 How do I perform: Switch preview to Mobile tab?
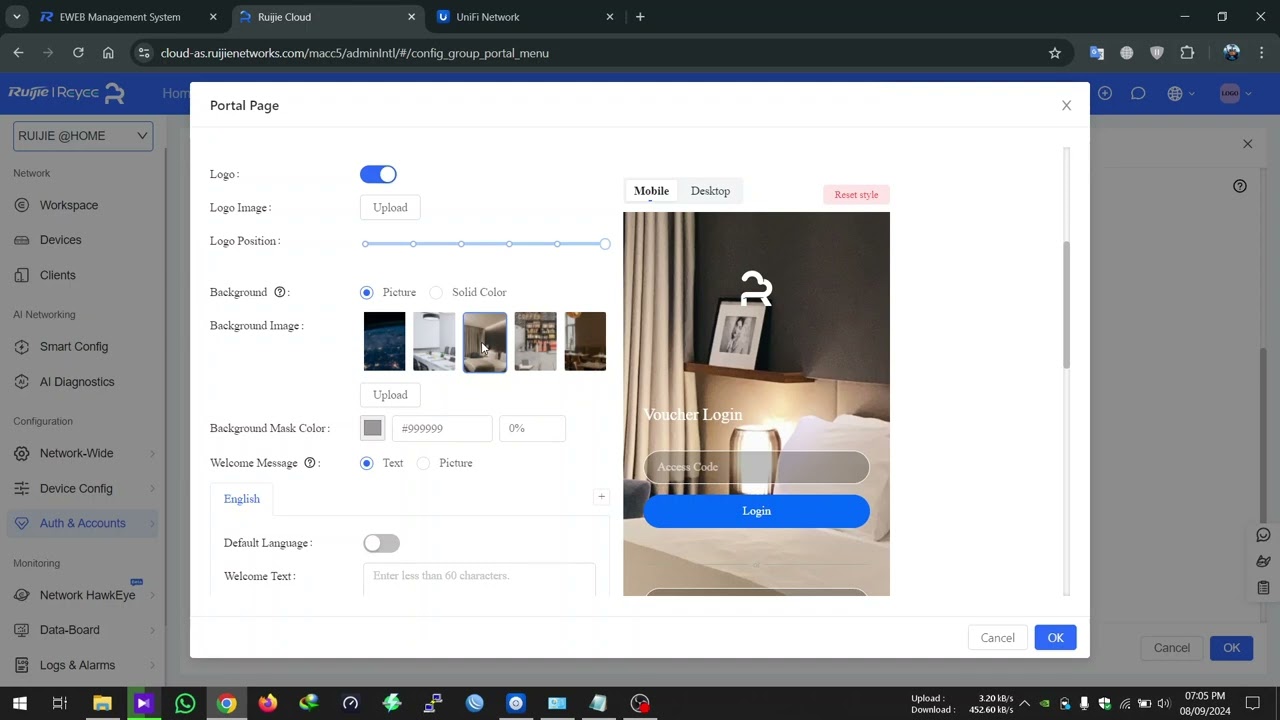pos(651,191)
